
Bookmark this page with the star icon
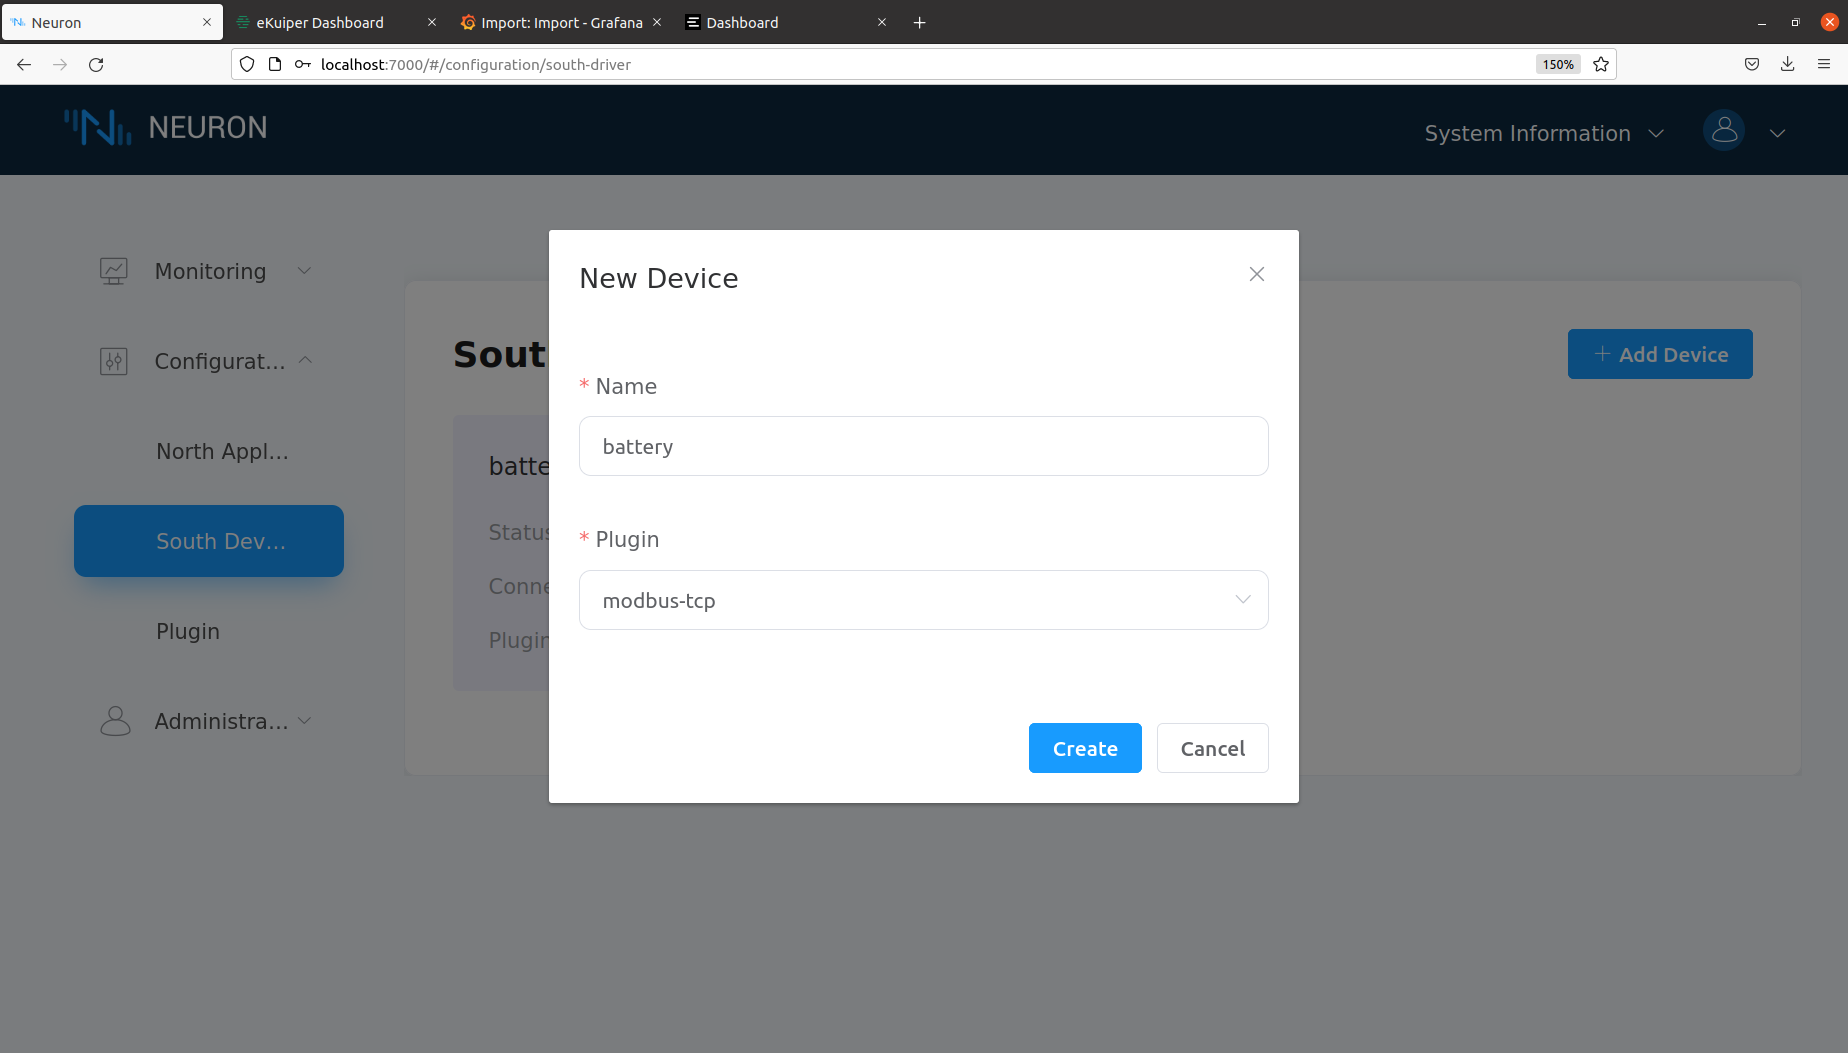[1601, 64]
